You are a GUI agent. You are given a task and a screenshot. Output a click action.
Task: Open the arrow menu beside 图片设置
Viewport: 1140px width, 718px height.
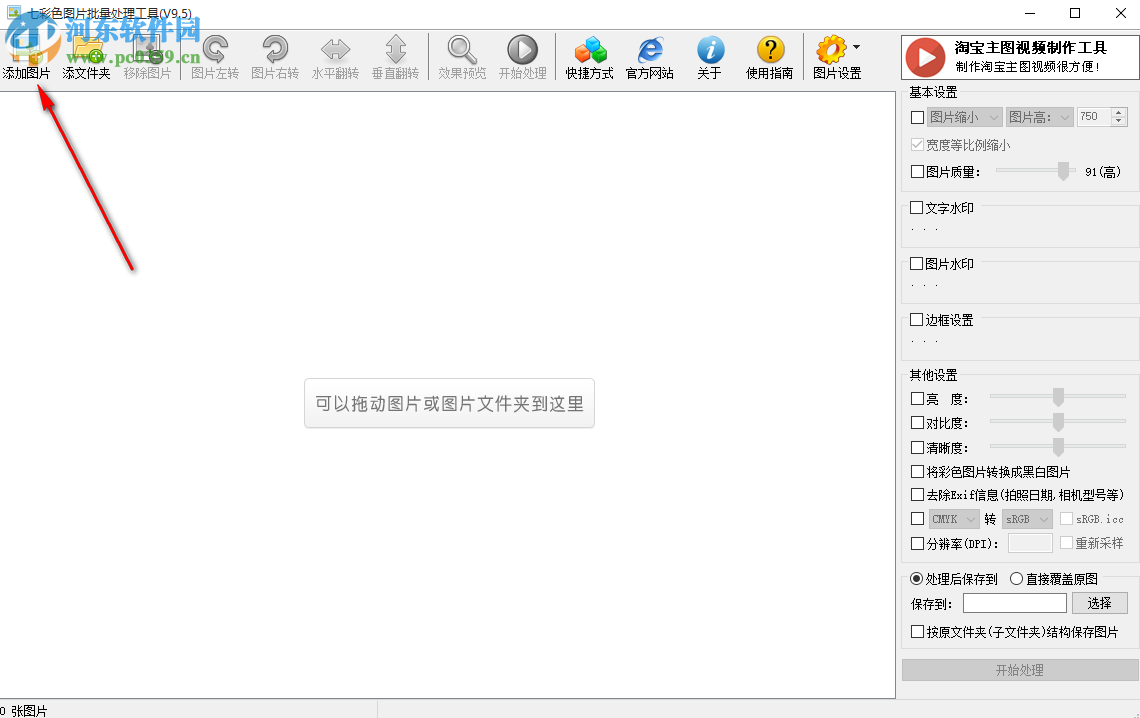point(856,47)
